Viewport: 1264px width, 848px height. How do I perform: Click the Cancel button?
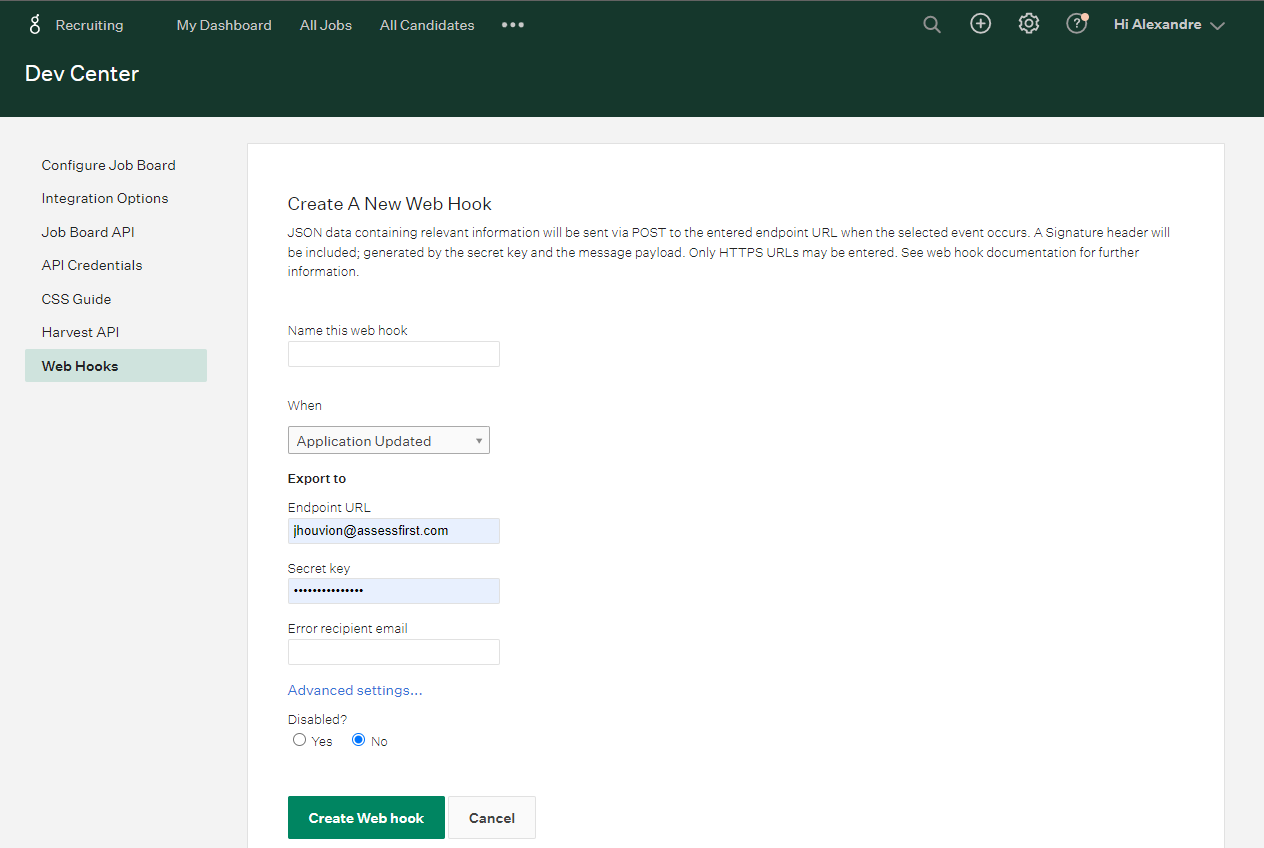coord(492,818)
